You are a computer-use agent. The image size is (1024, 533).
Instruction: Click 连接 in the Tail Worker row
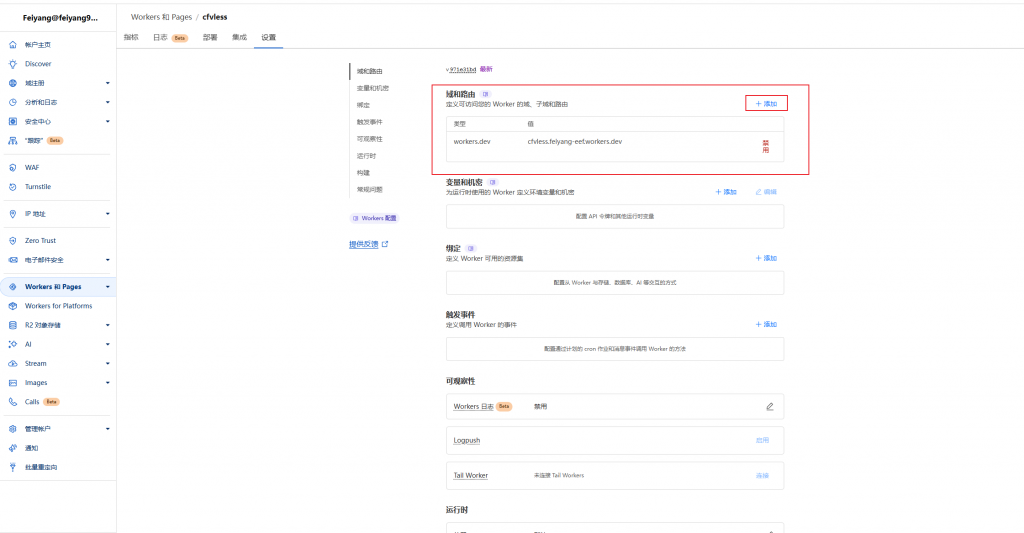pyautogui.click(x=762, y=476)
